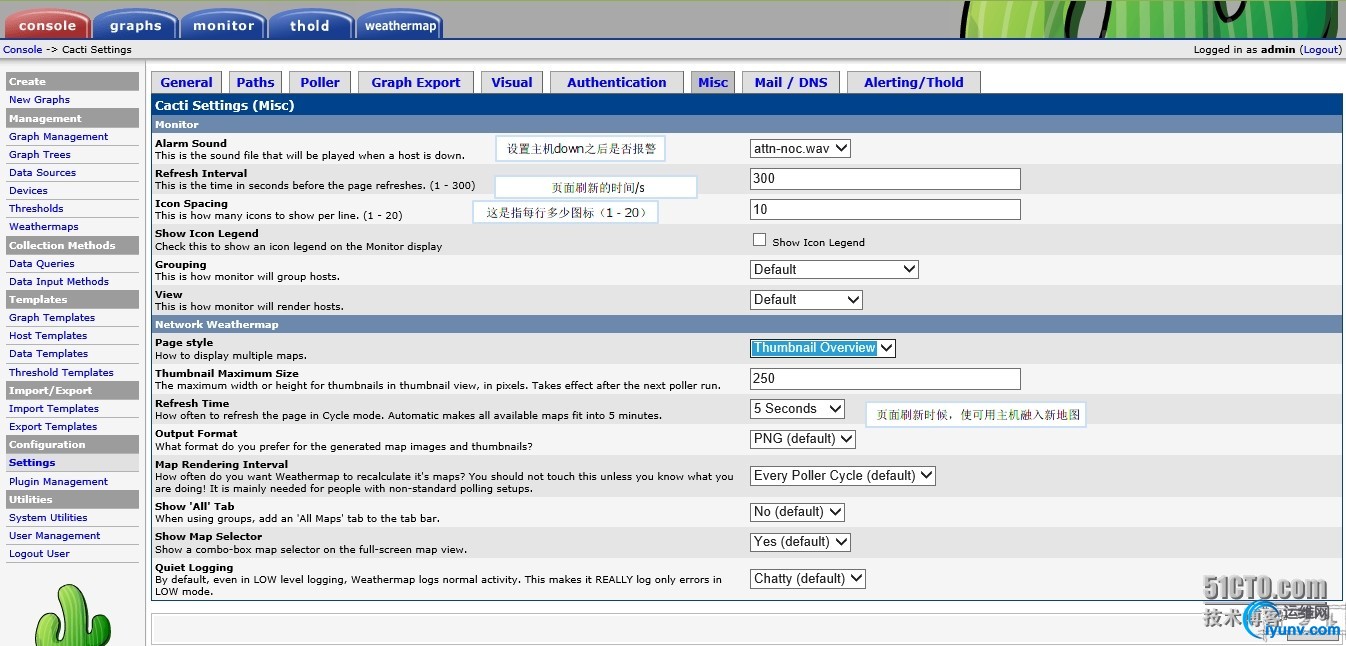Screen dimensions: 1346x646
Task: Open the Page style dropdown
Action: (823, 348)
